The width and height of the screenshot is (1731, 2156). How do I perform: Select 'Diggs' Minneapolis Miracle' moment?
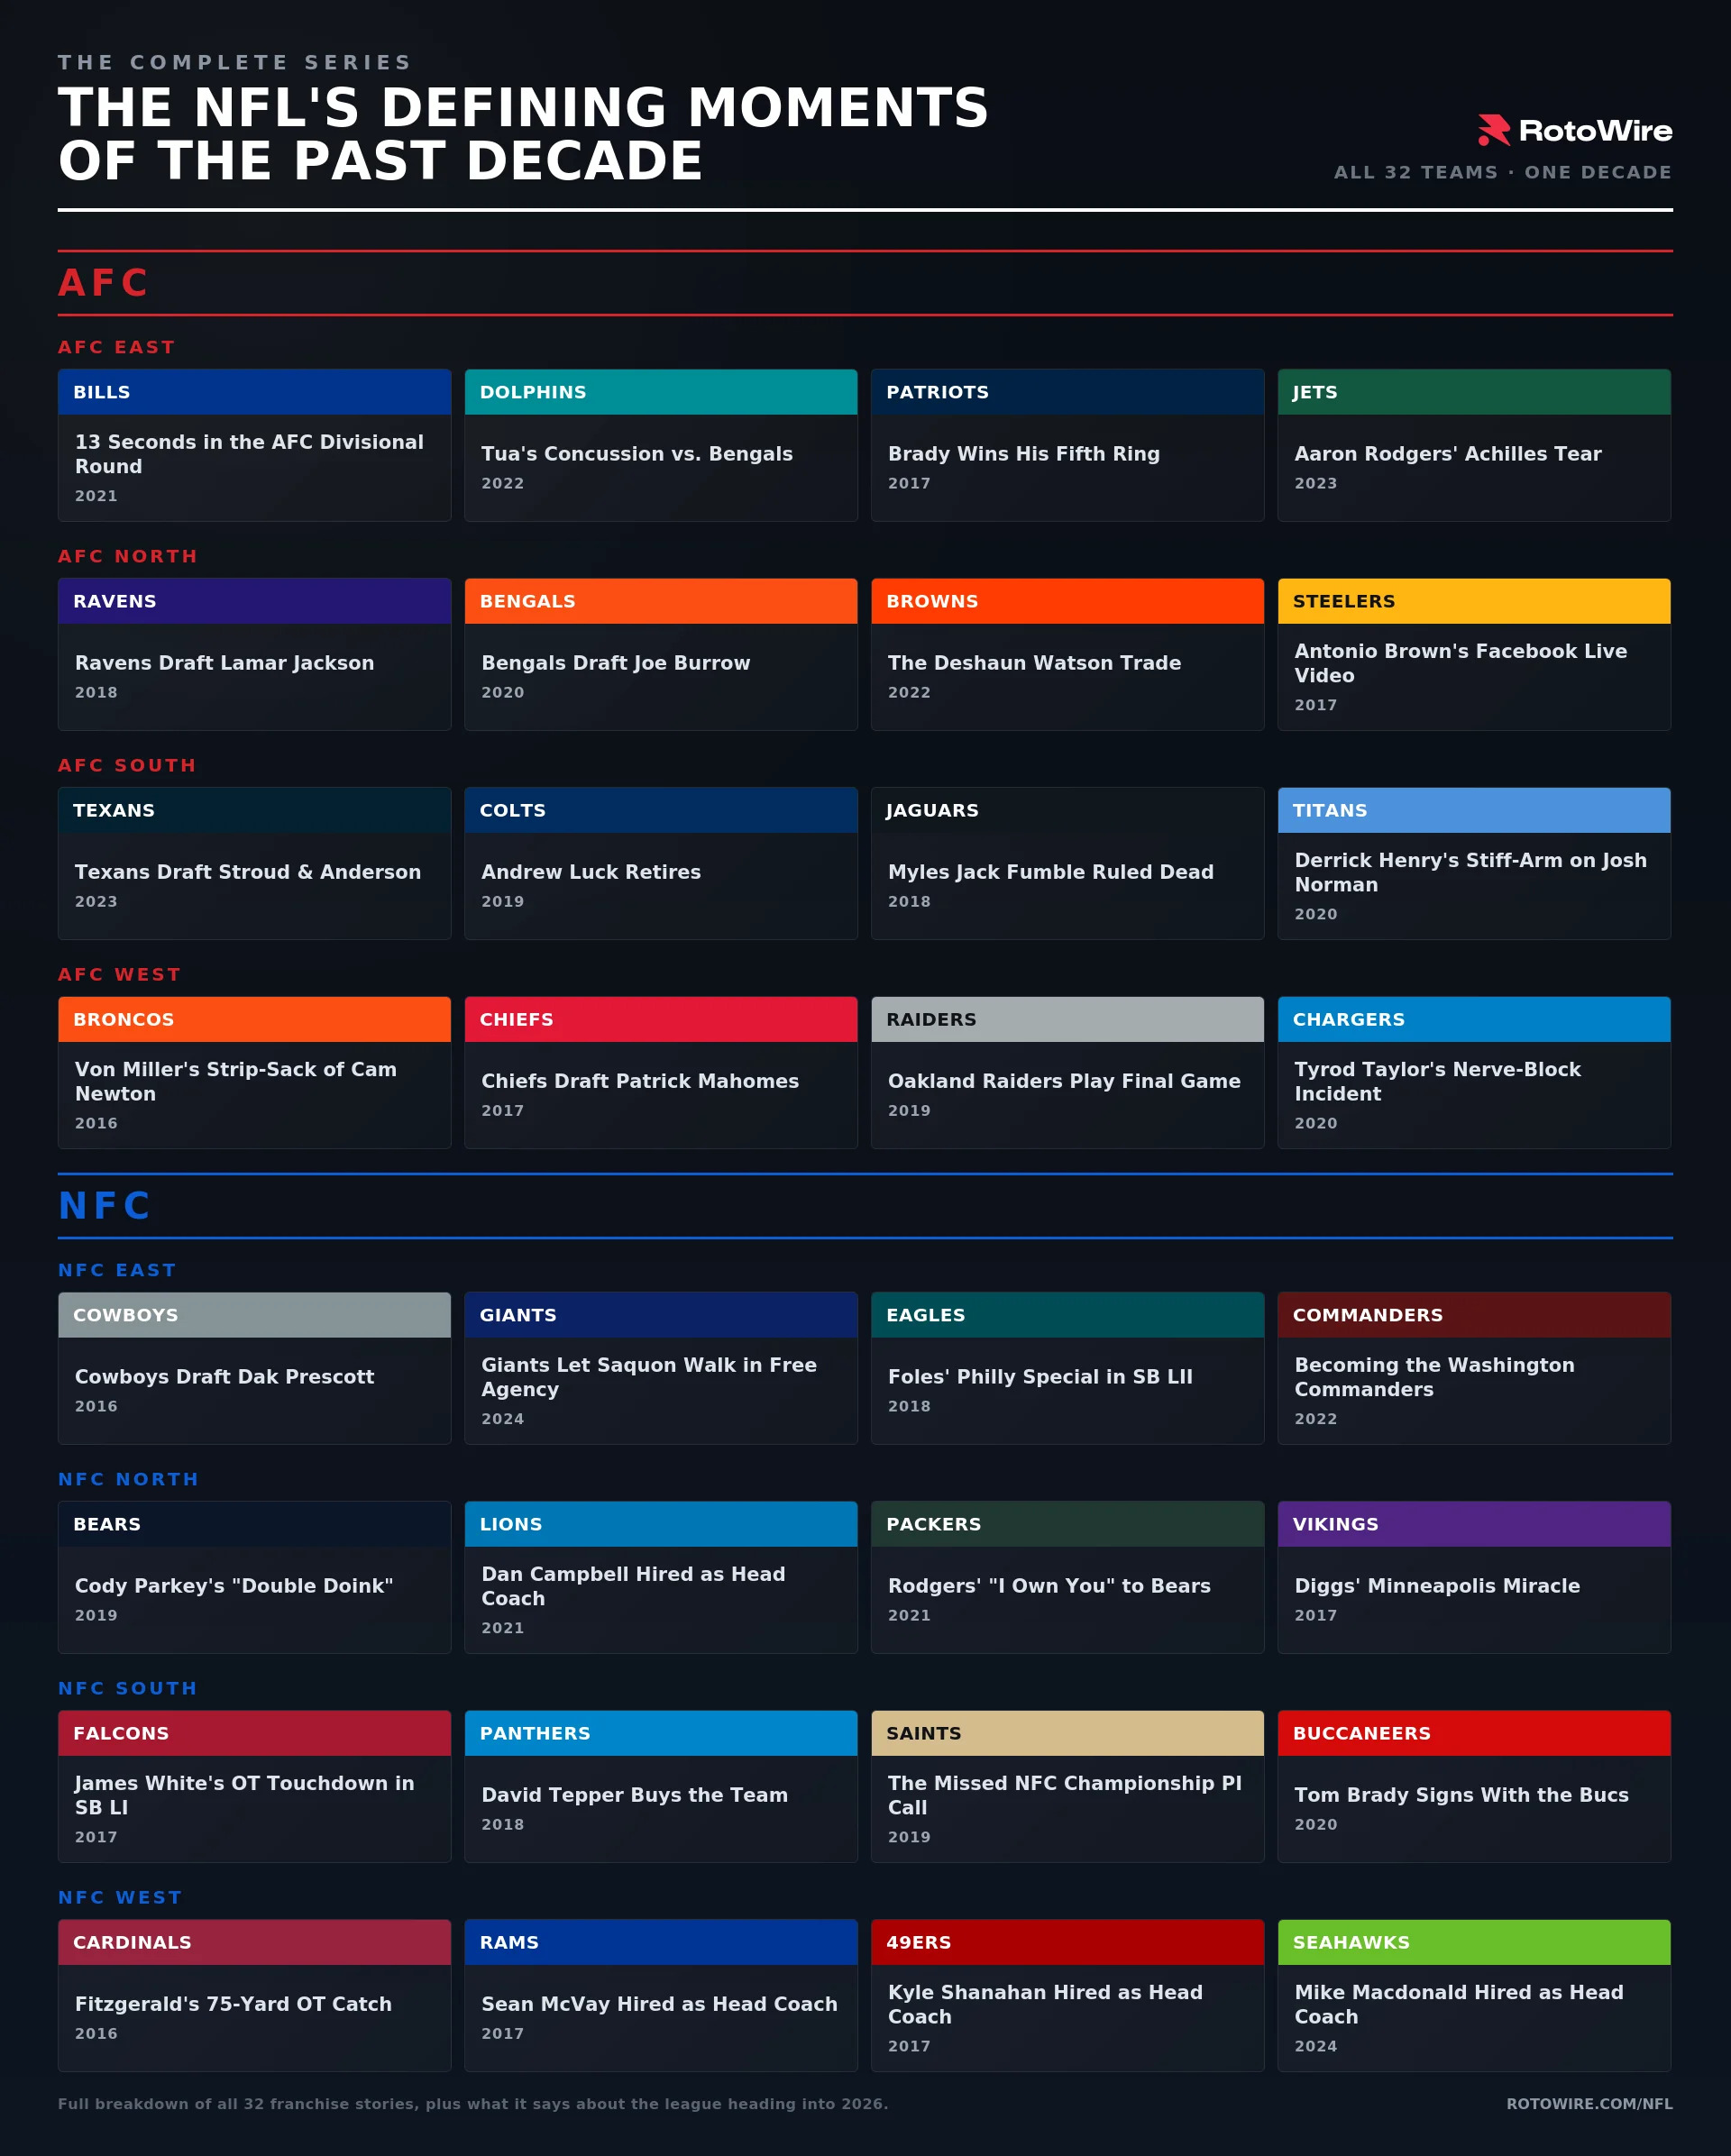click(1438, 1586)
